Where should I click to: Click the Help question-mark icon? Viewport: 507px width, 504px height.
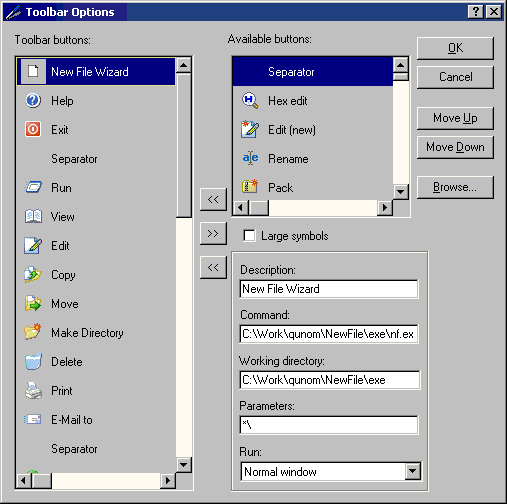coord(33,100)
